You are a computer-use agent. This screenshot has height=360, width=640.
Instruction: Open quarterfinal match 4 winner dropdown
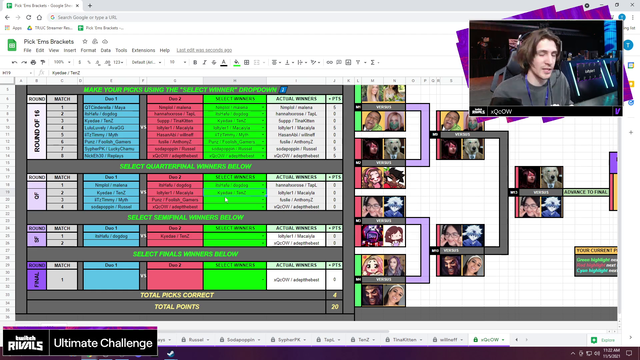tap(263, 207)
